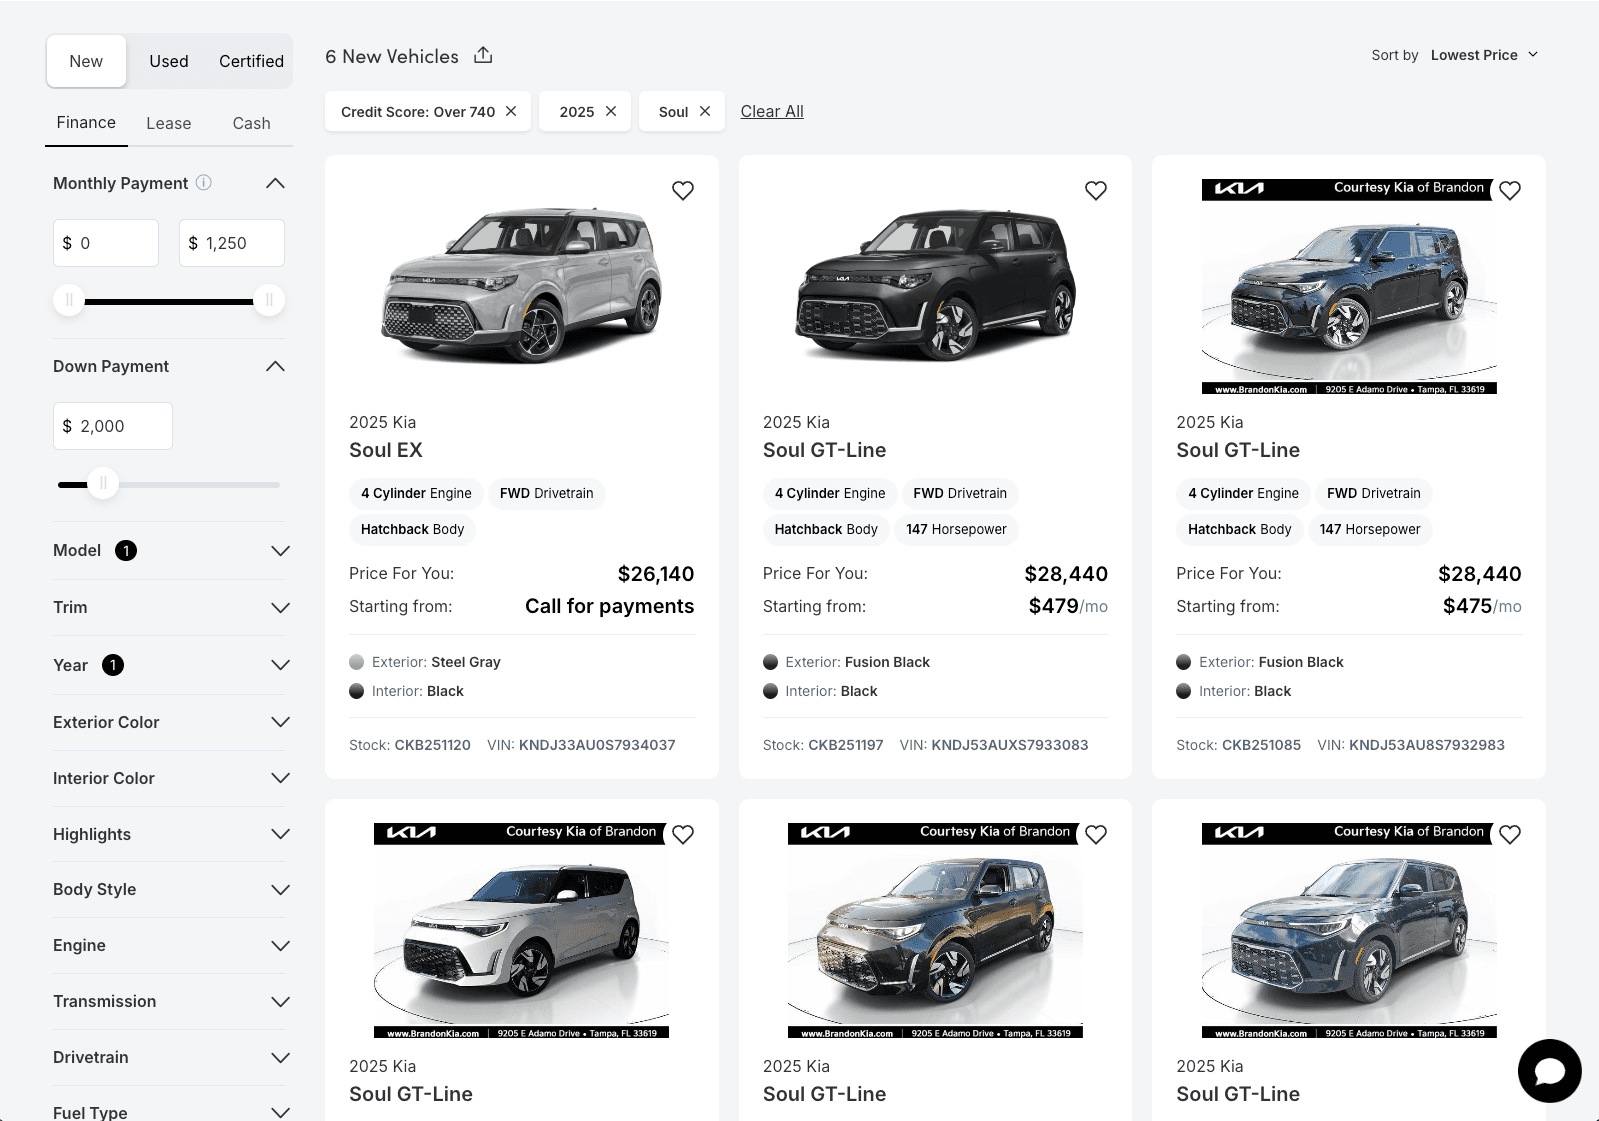
Task: Click the Steel Gray exterior color dot
Action: (x=357, y=662)
